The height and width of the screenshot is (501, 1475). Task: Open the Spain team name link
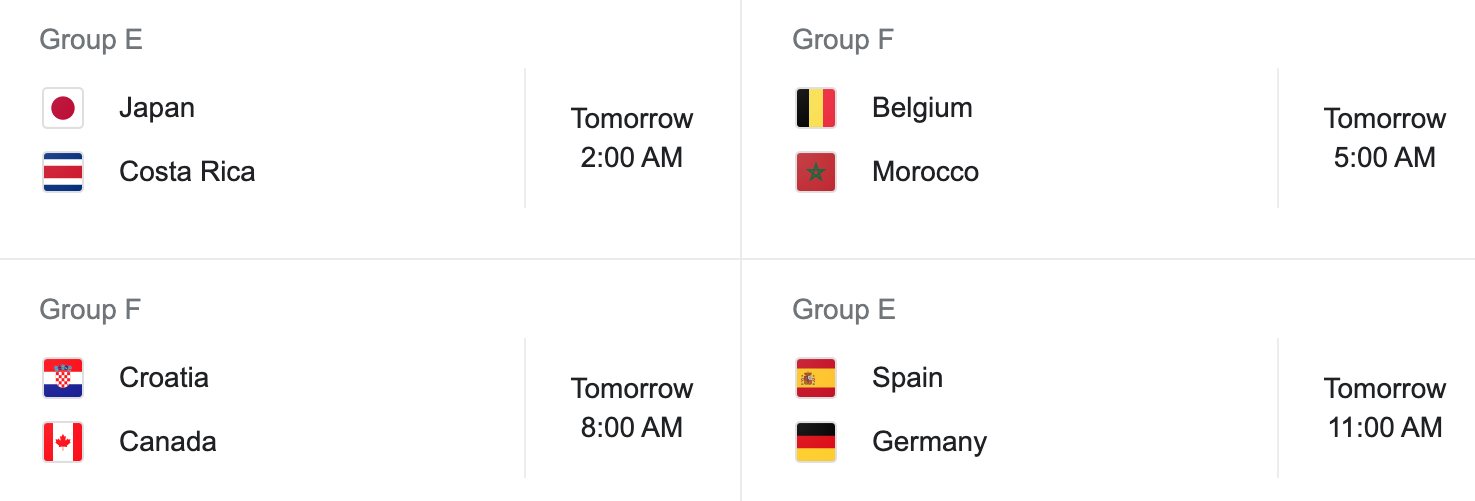pyautogui.click(x=907, y=378)
